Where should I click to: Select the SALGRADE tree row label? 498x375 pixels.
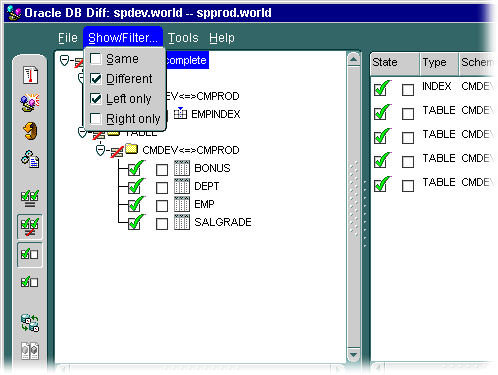pos(223,222)
